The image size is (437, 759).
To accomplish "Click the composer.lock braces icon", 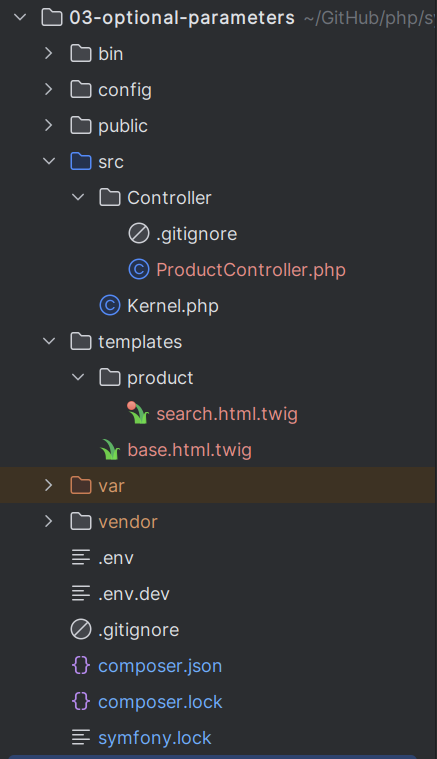I will (x=81, y=701).
